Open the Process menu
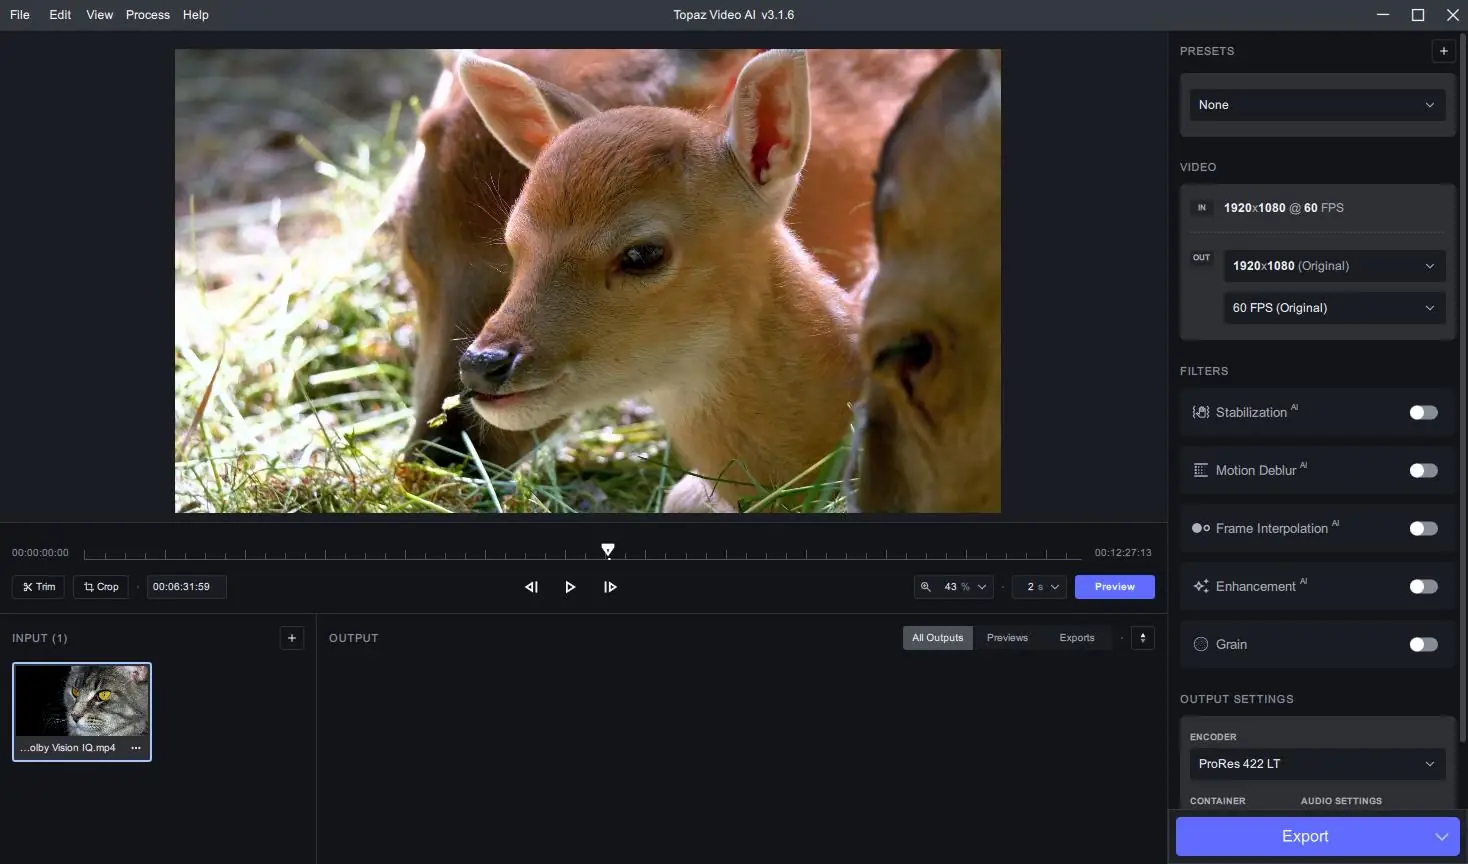Viewport: 1468px width, 864px height. (148, 15)
